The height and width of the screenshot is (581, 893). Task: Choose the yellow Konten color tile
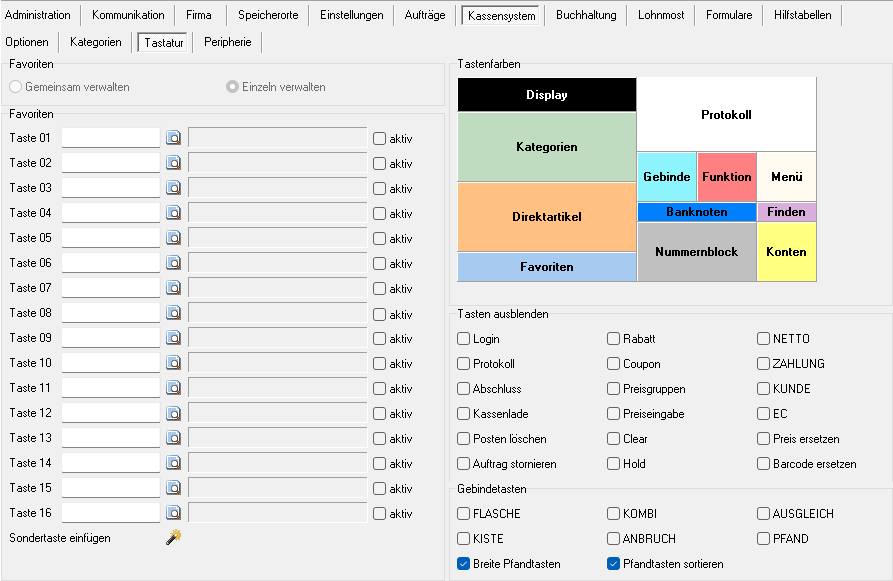tap(786, 252)
